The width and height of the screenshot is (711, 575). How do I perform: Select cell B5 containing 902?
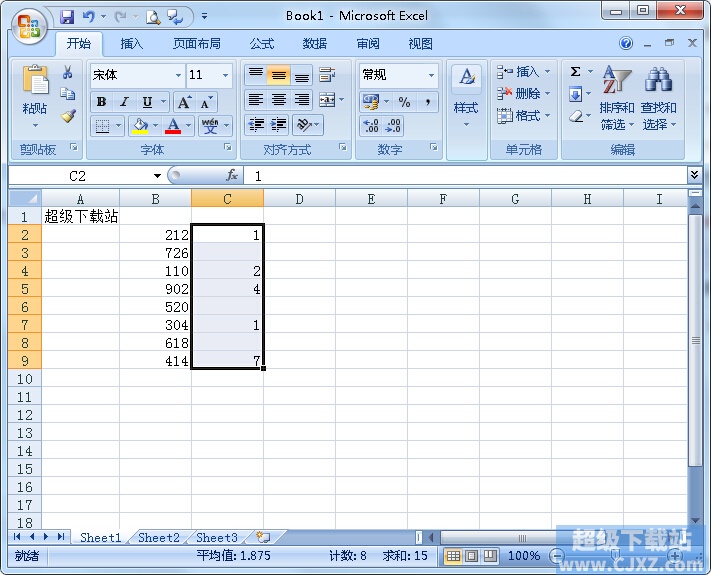(x=155, y=289)
